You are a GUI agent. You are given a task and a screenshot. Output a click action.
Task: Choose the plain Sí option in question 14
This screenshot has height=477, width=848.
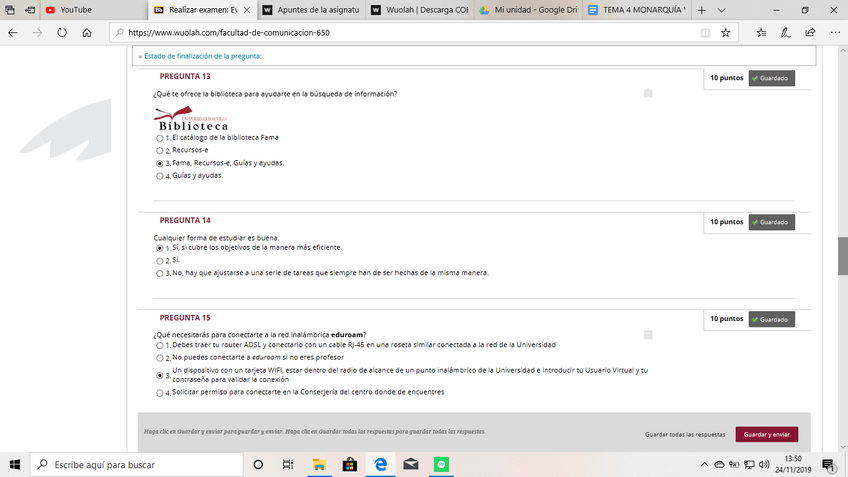[x=160, y=261]
